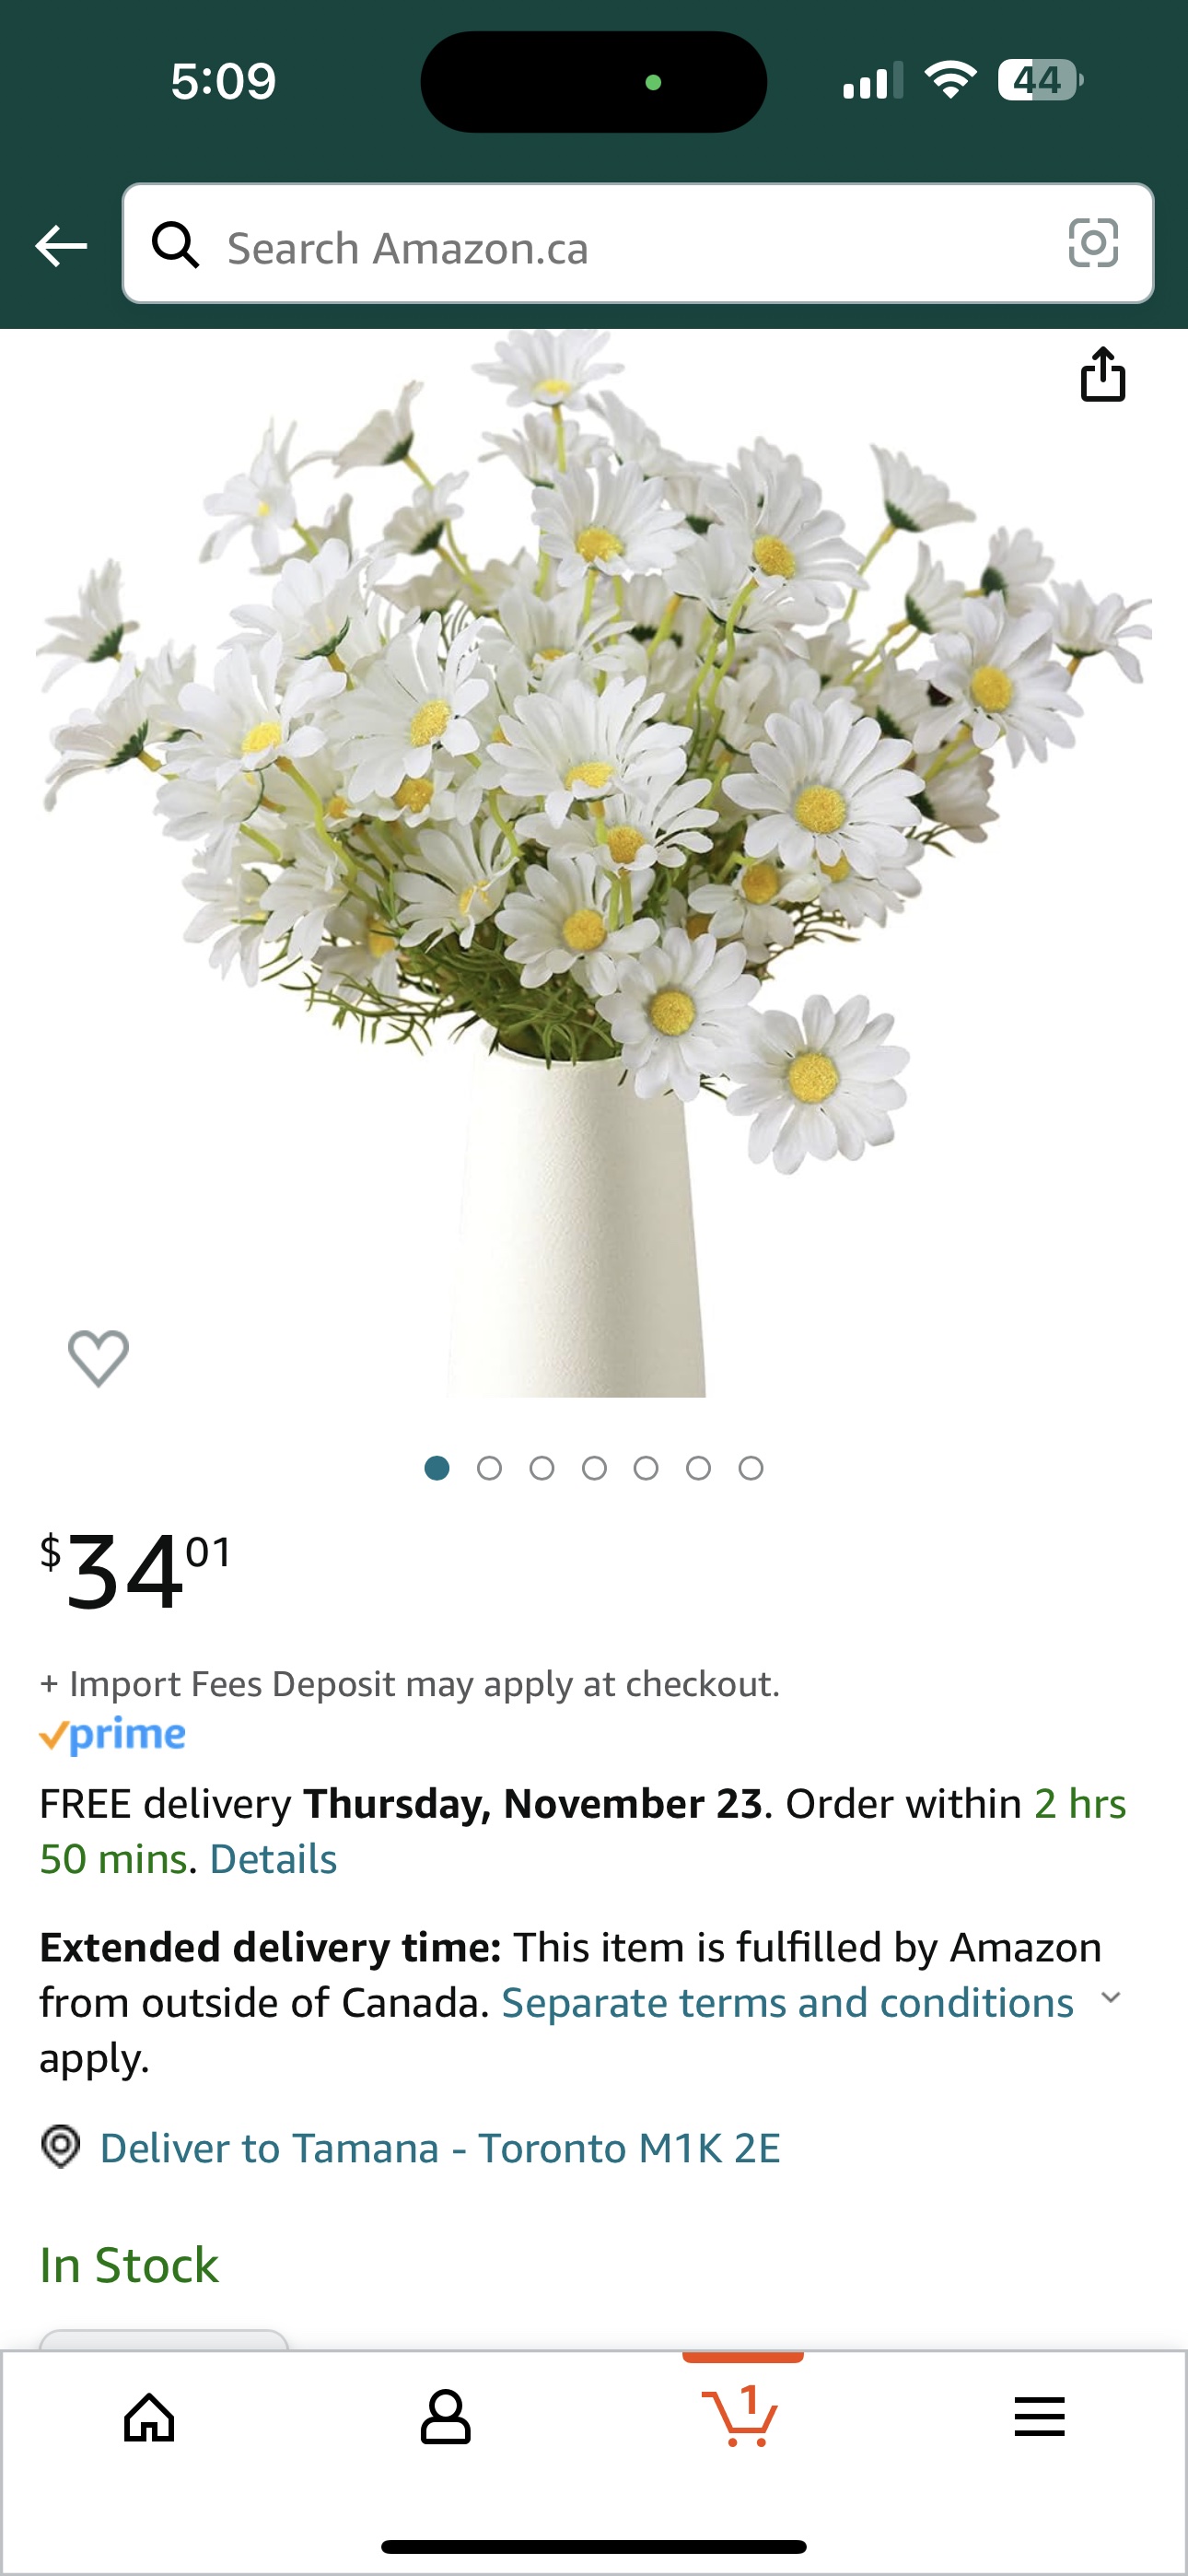Open account profile tab

coord(445,2418)
